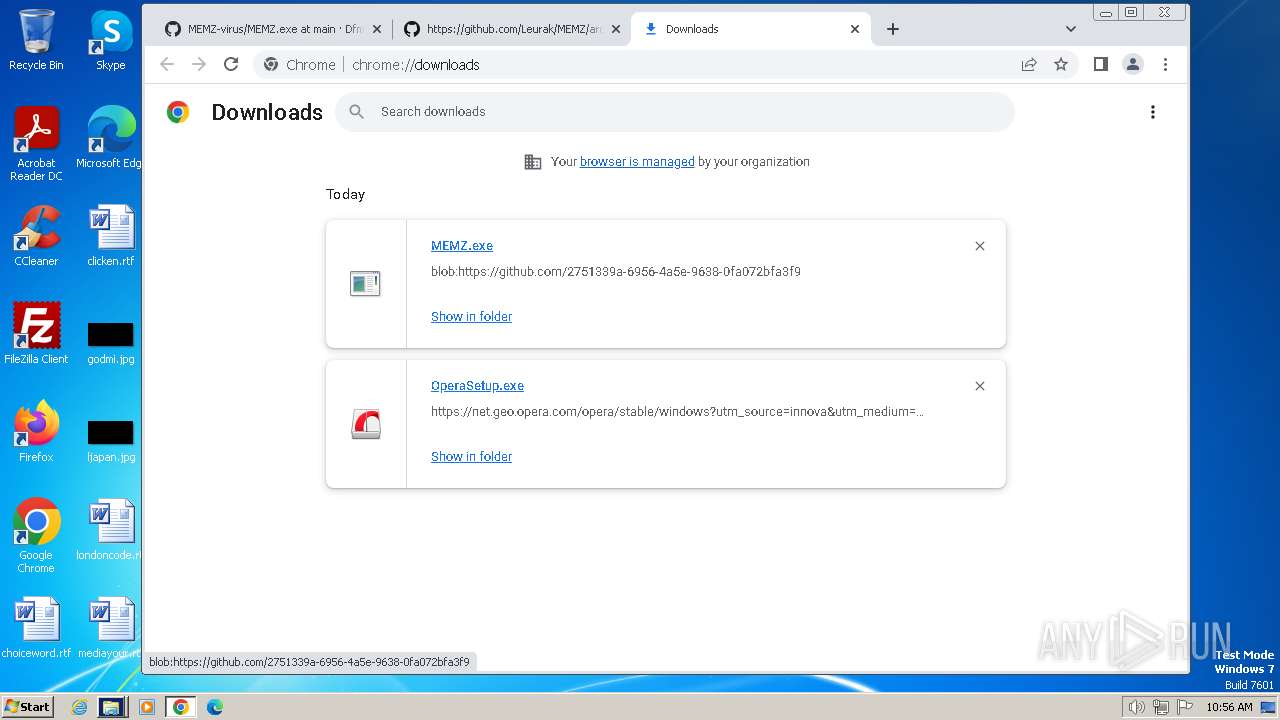Open Chrome main three-dot menu
The height and width of the screenshot is (720, 1280).
click(1165, 64)
